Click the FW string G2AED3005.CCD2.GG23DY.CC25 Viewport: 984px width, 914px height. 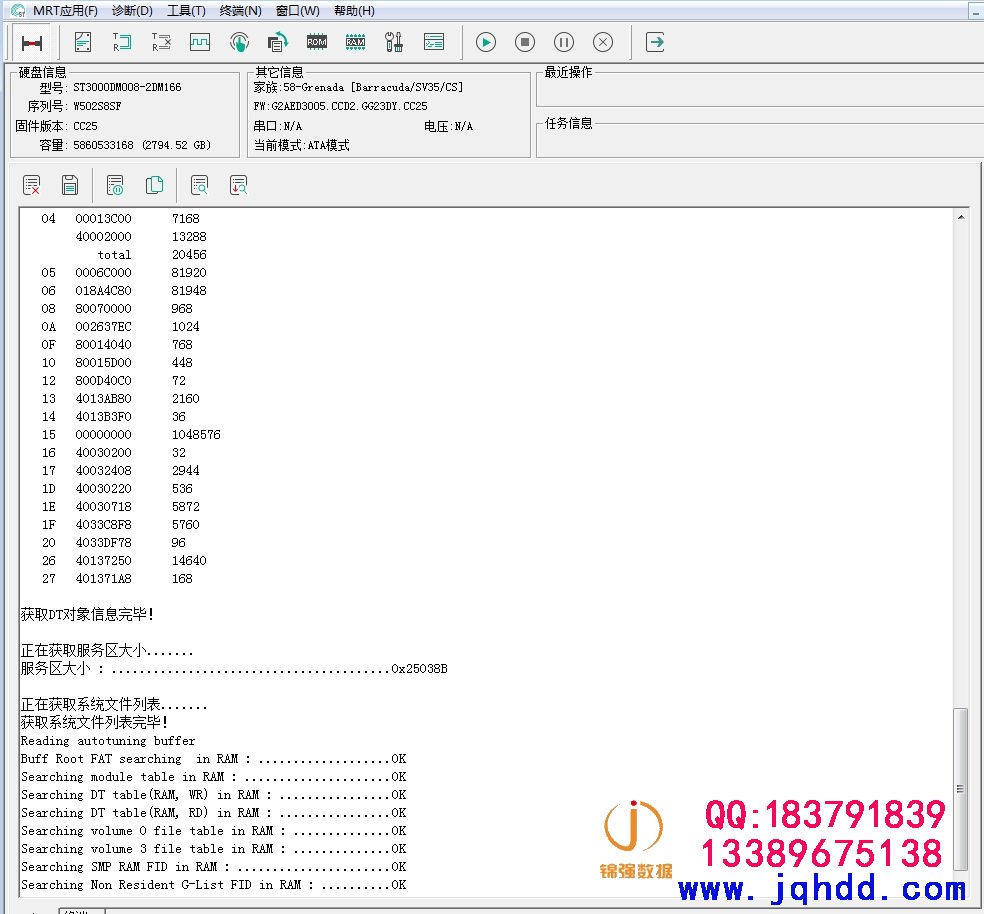(x=350, y=106)
